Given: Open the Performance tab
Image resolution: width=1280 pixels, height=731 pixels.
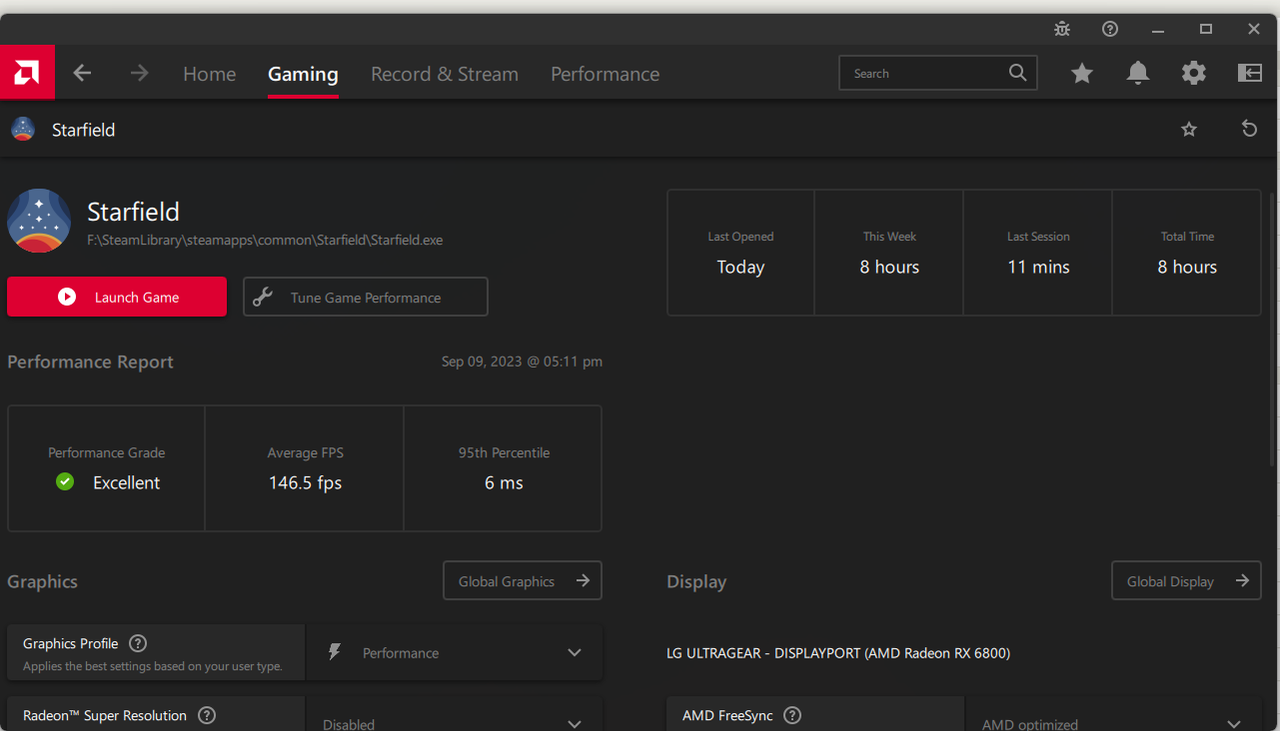Looking at the screenshot, I should (605, 74).
